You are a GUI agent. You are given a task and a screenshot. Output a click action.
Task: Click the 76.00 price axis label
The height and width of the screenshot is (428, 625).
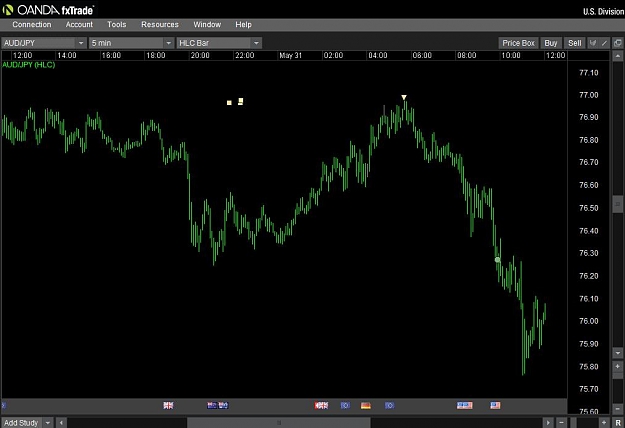589,321
